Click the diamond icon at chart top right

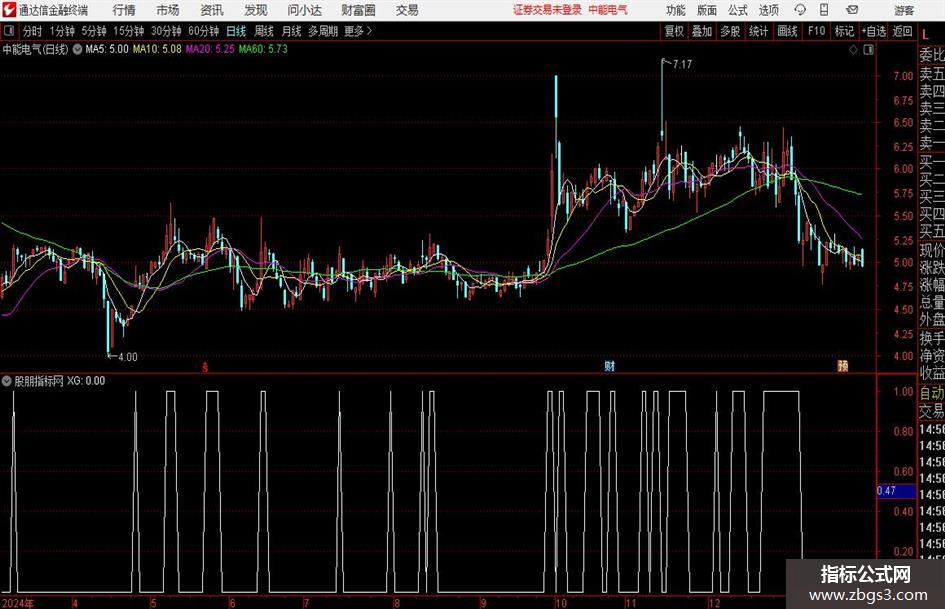[x=853, y=50]
